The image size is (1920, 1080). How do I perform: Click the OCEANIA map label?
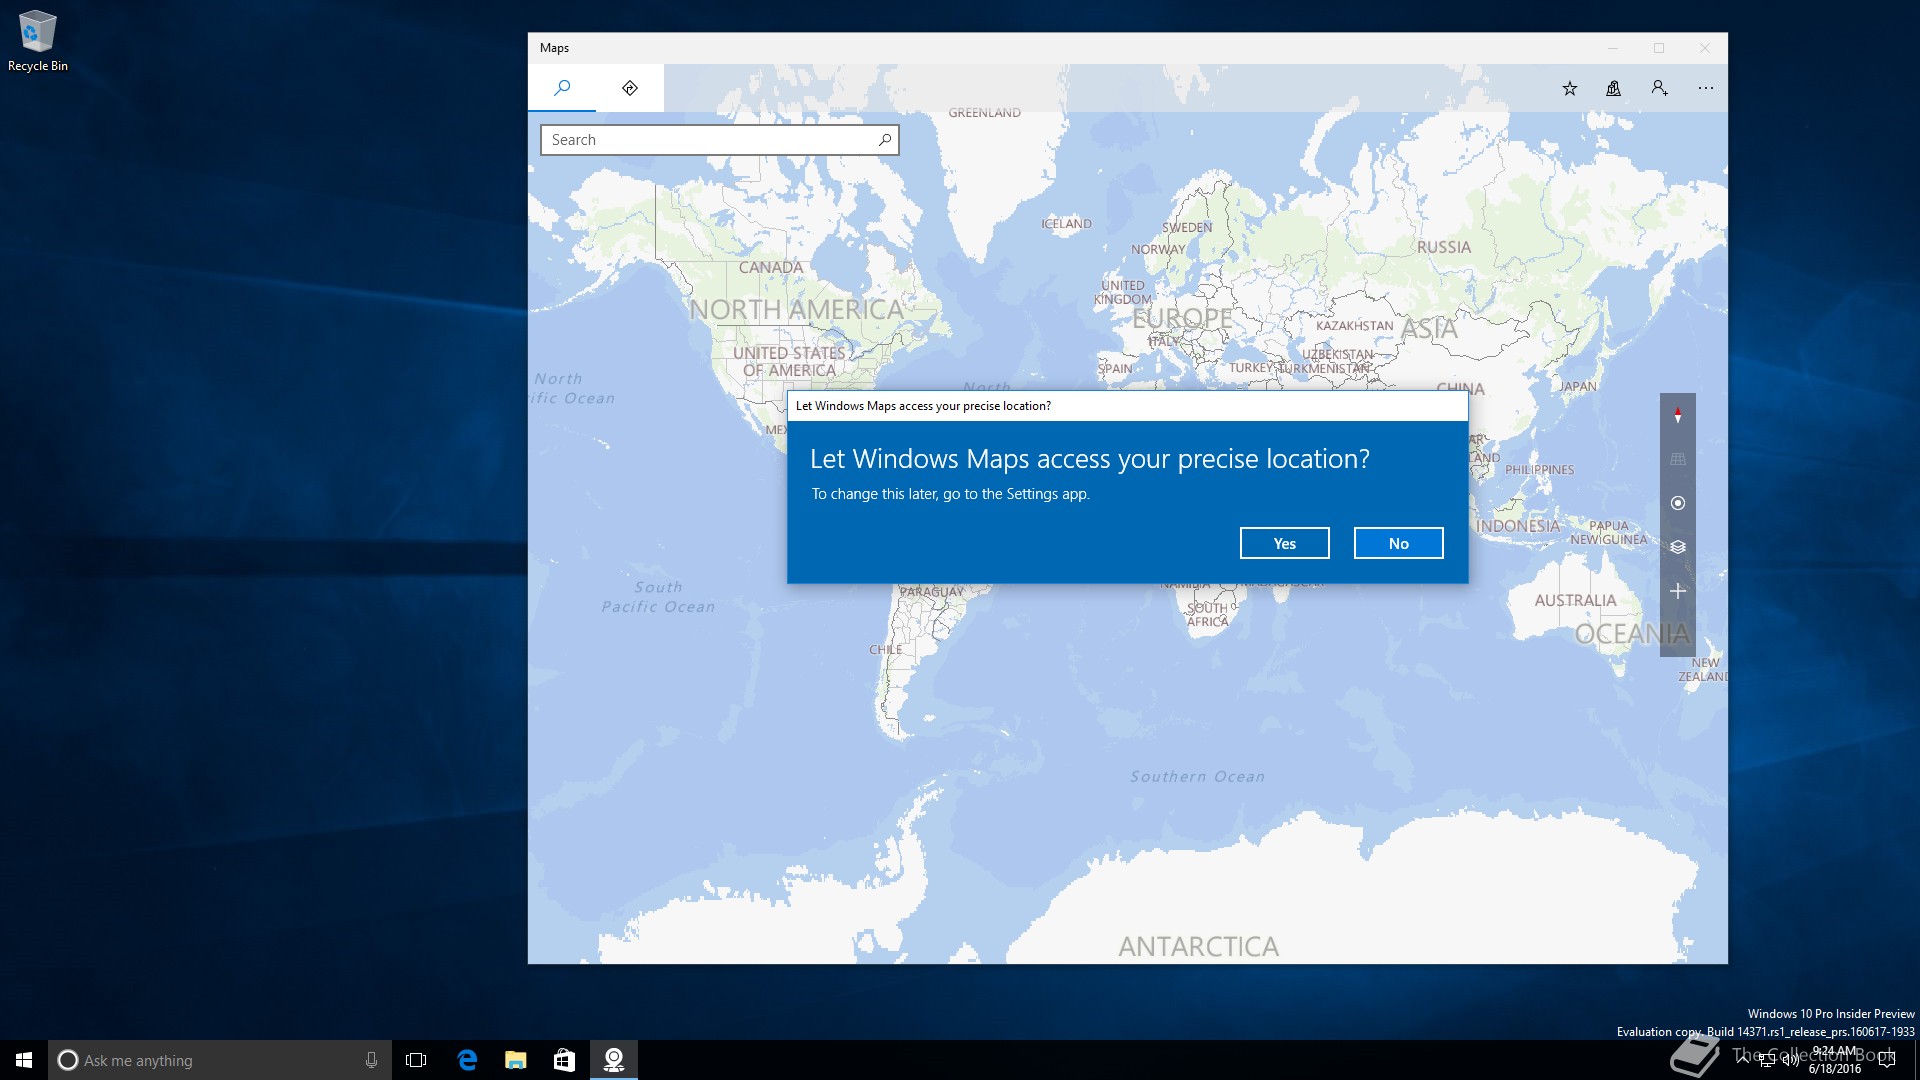point(1632,634)
